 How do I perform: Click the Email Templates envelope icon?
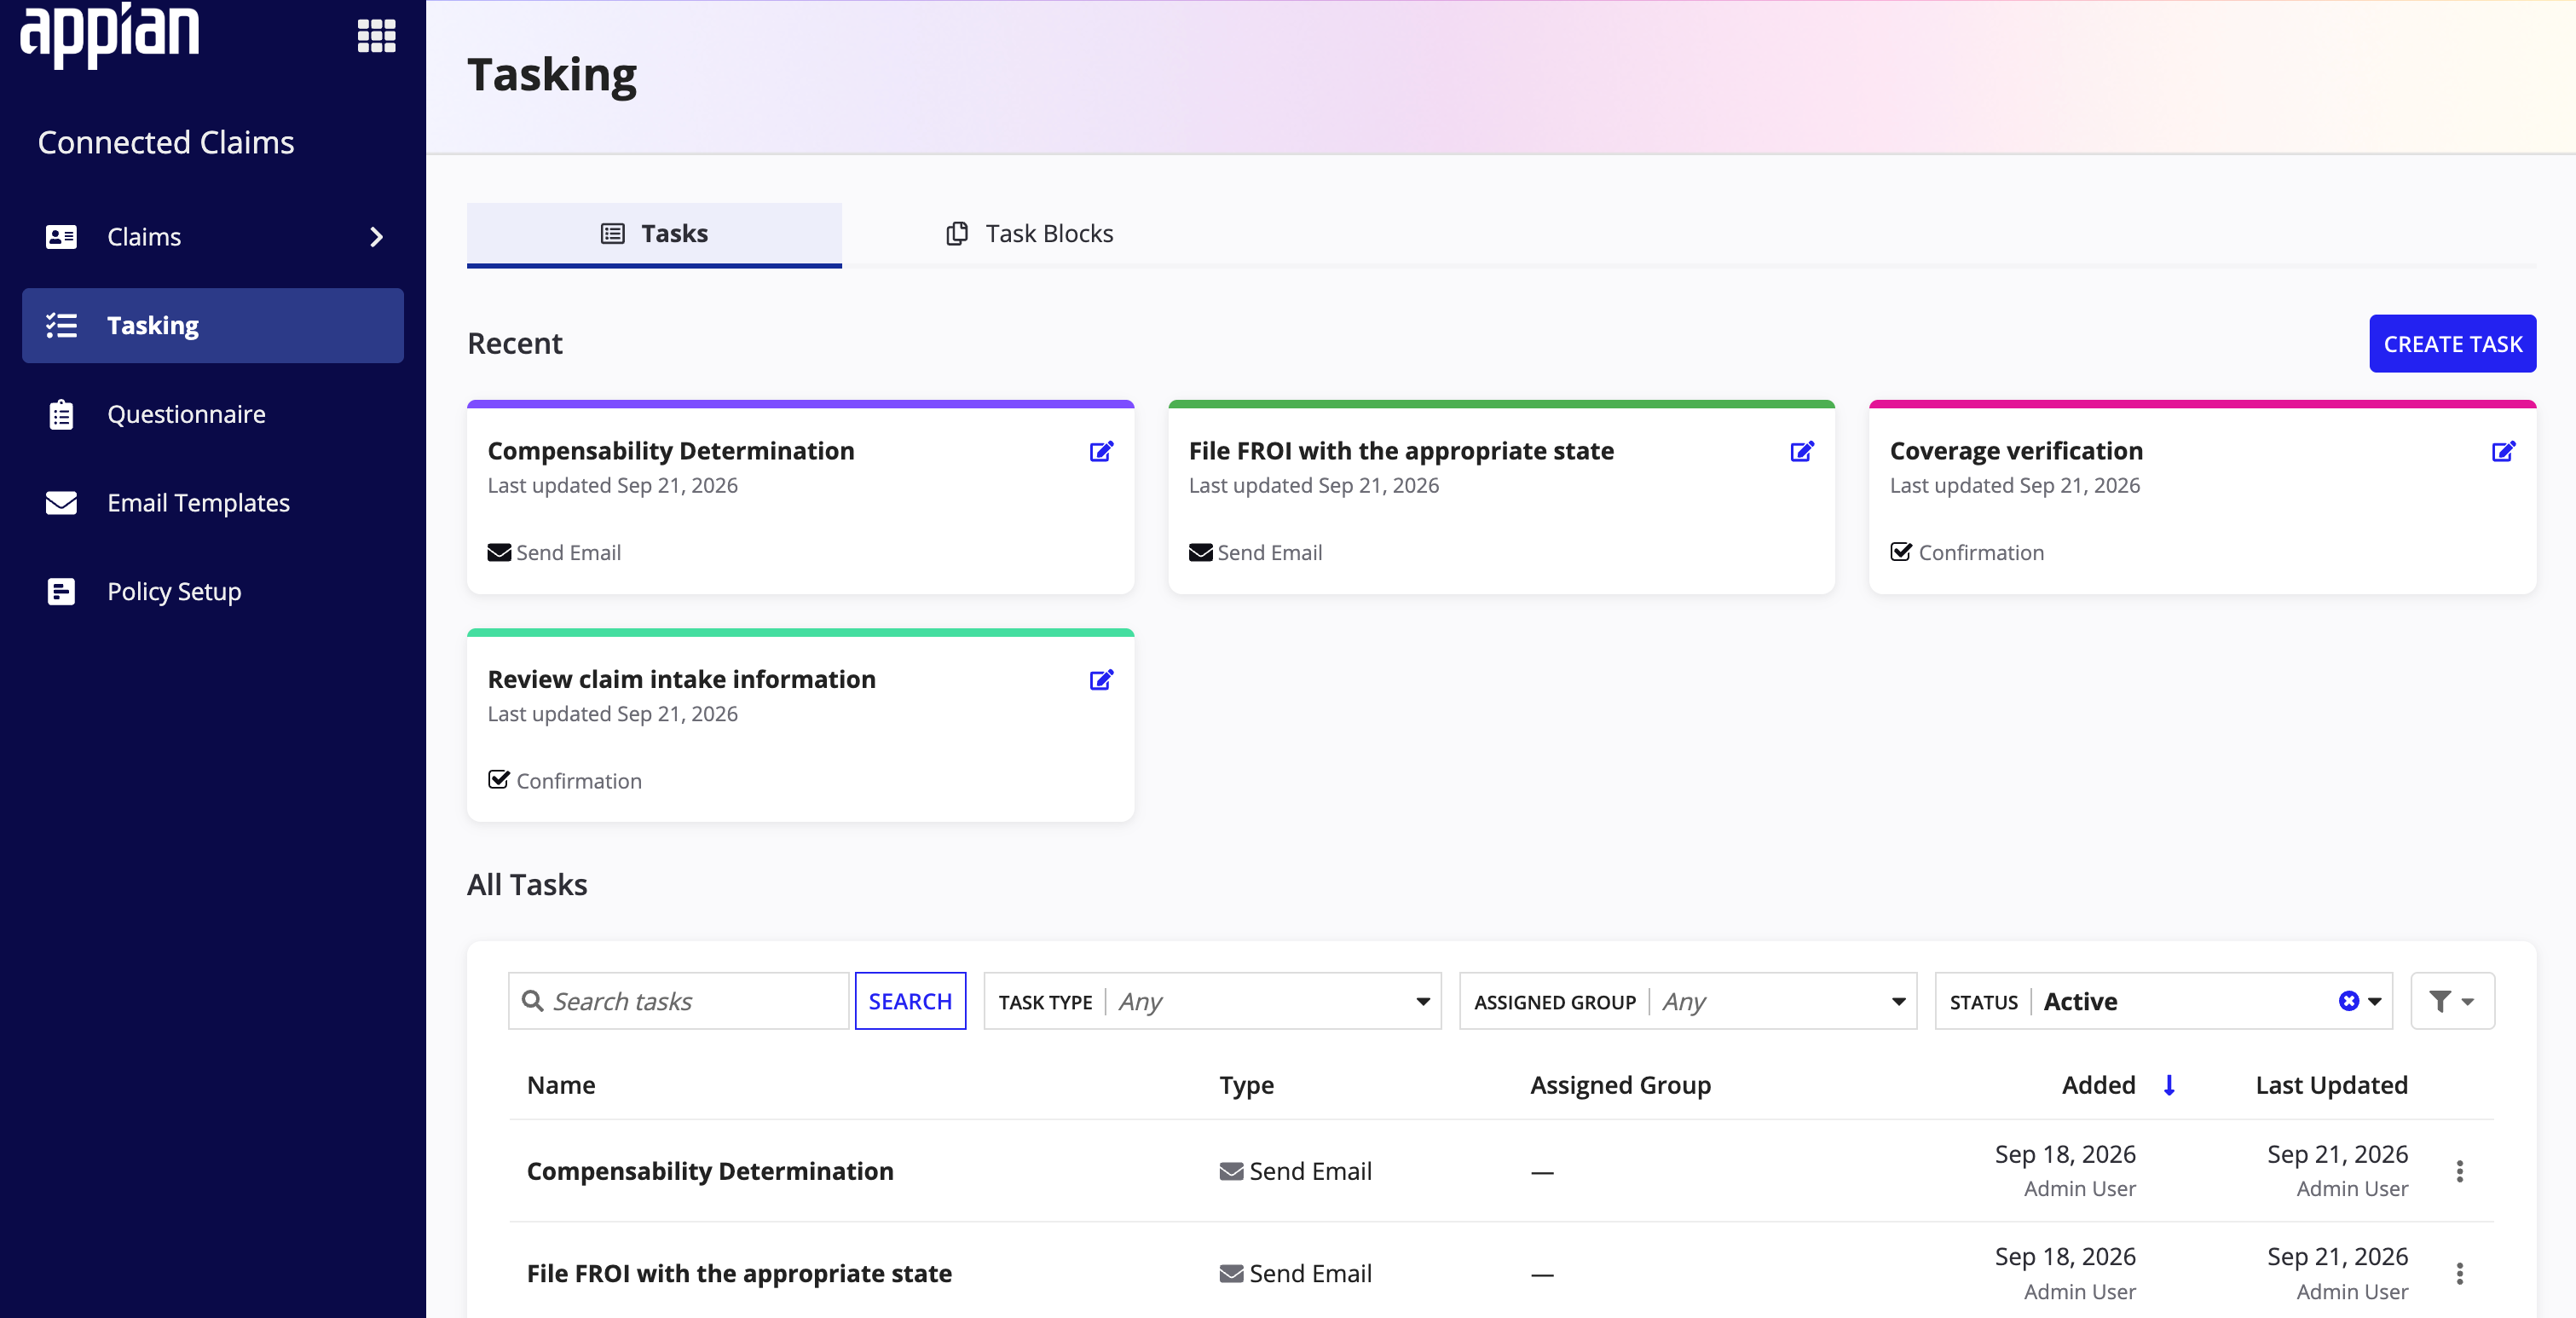point(62,502)
